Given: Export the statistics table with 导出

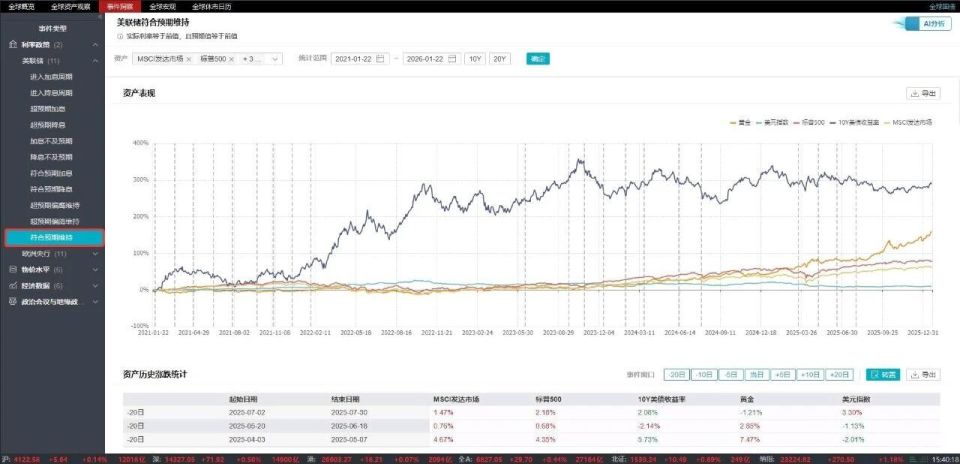Looking at the screenshot, I should click(x=923, y=375).
